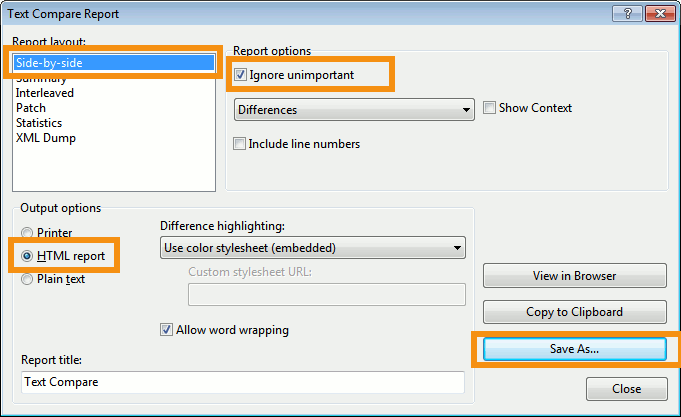Enable Show Context checkbox
The image size is (681, 417).
[x=490, y=108]
